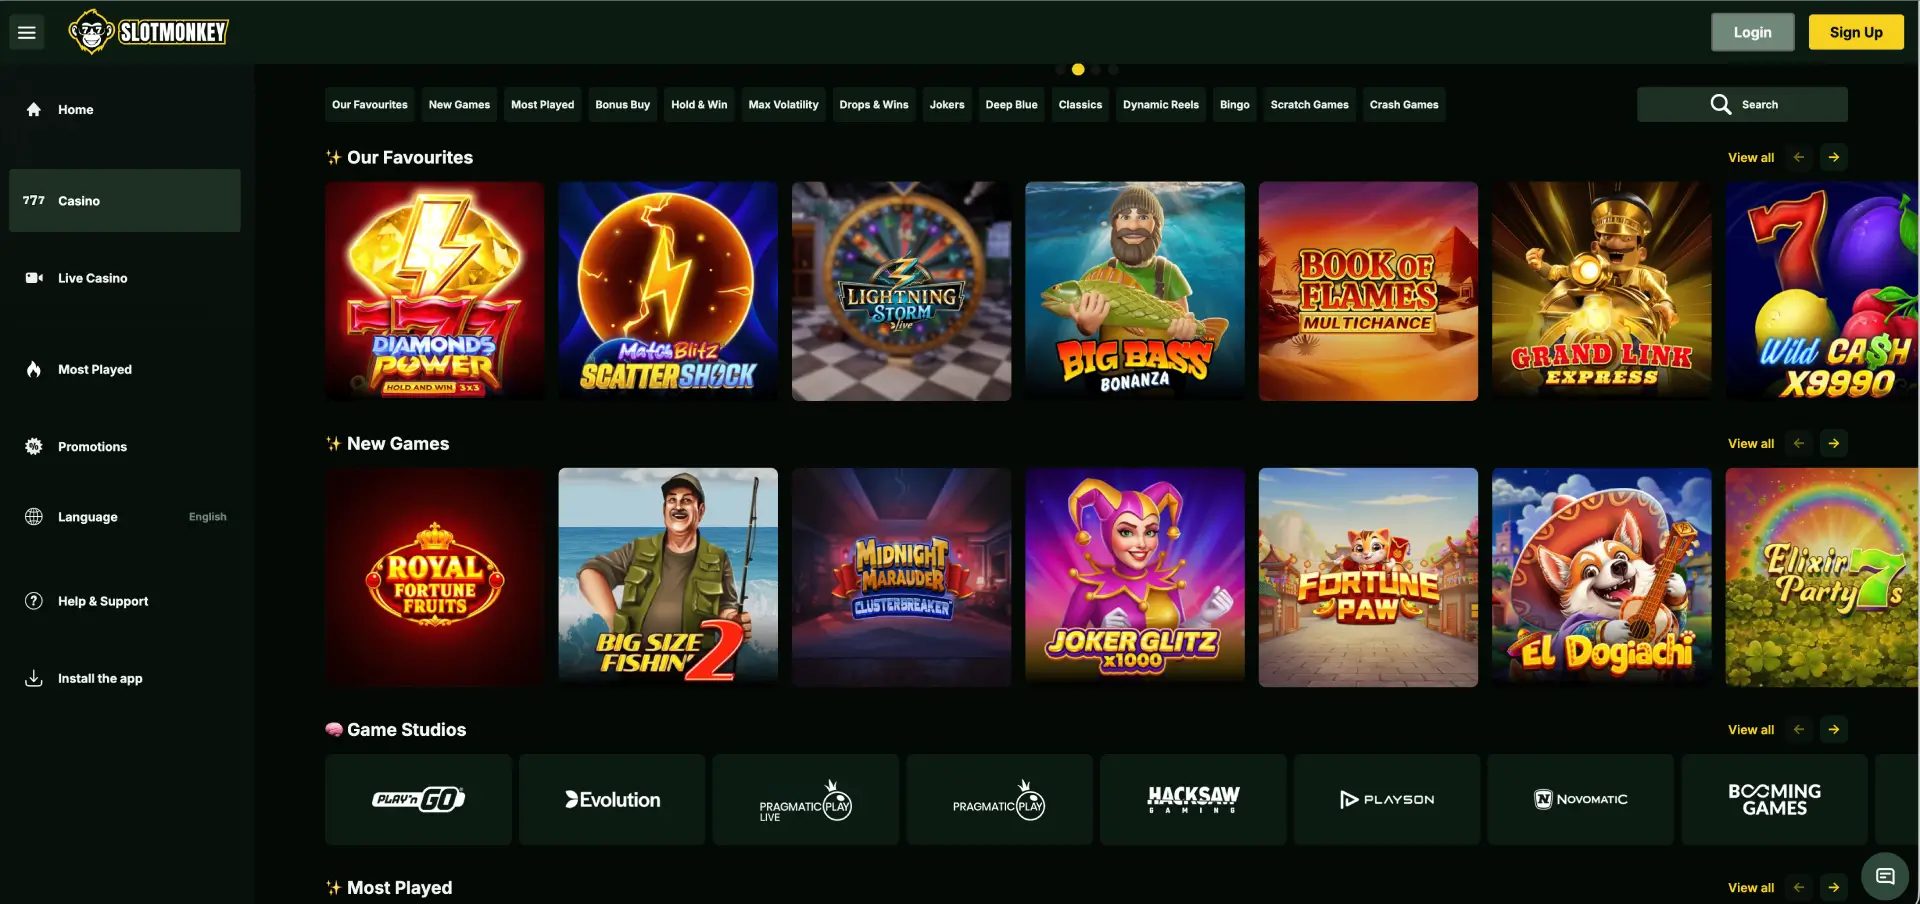Open the live chat bubble icon
1920x904 pixels.
click(x=1885, y=877)
